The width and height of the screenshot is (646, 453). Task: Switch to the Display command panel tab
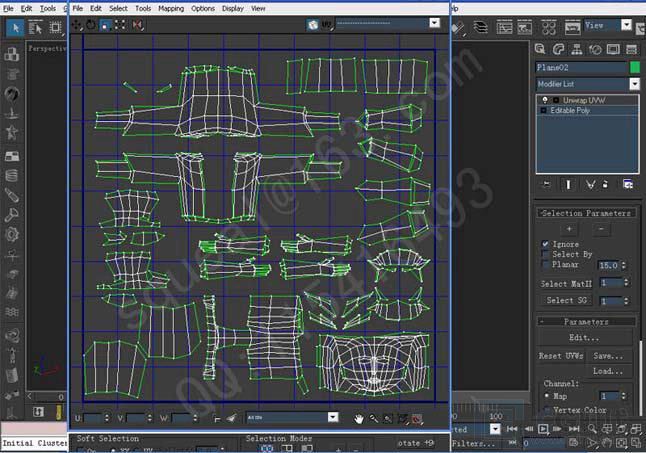[613, 49]
